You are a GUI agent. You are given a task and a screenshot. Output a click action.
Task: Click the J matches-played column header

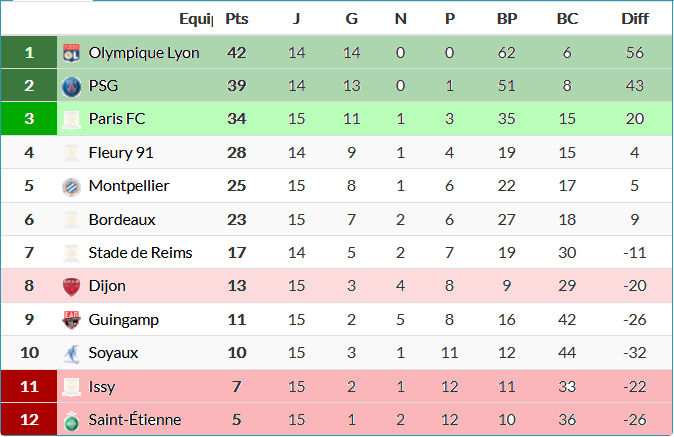[x=296, y=18]
